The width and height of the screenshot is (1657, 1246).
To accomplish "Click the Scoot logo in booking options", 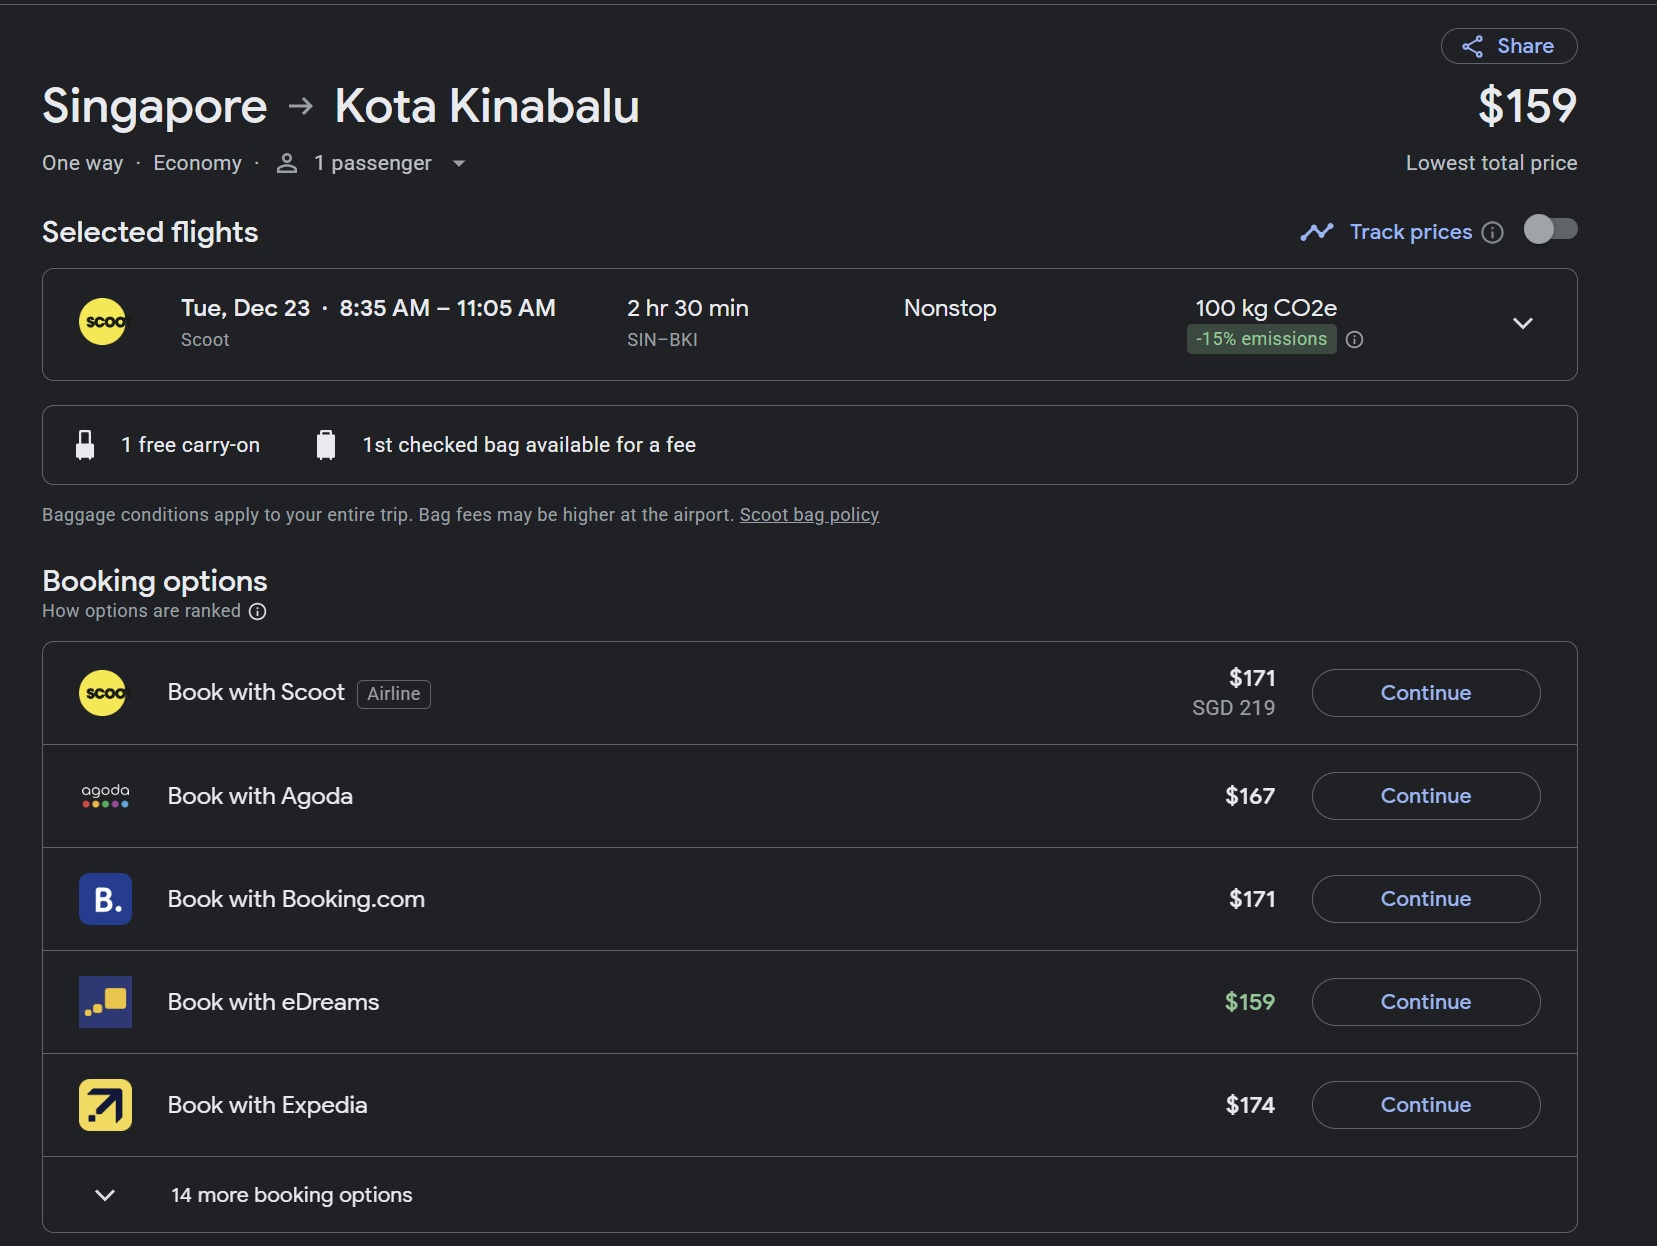I will click(103, 693).
